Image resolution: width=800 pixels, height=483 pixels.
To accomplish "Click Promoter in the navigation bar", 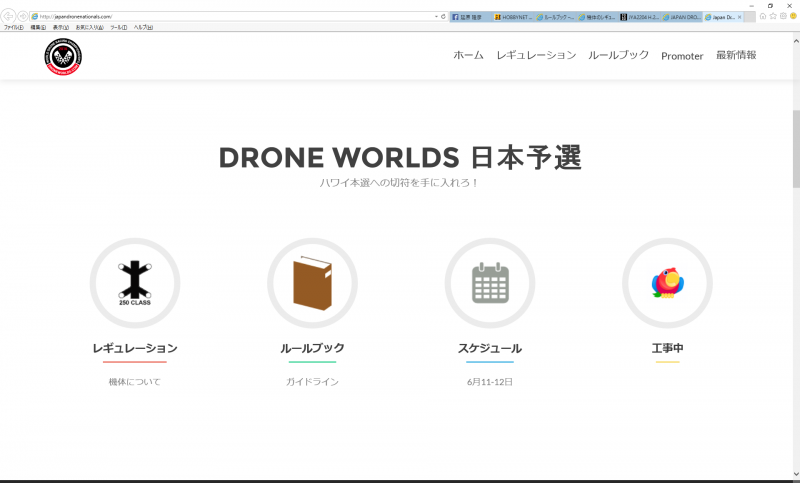I will (x=682, y=56).
